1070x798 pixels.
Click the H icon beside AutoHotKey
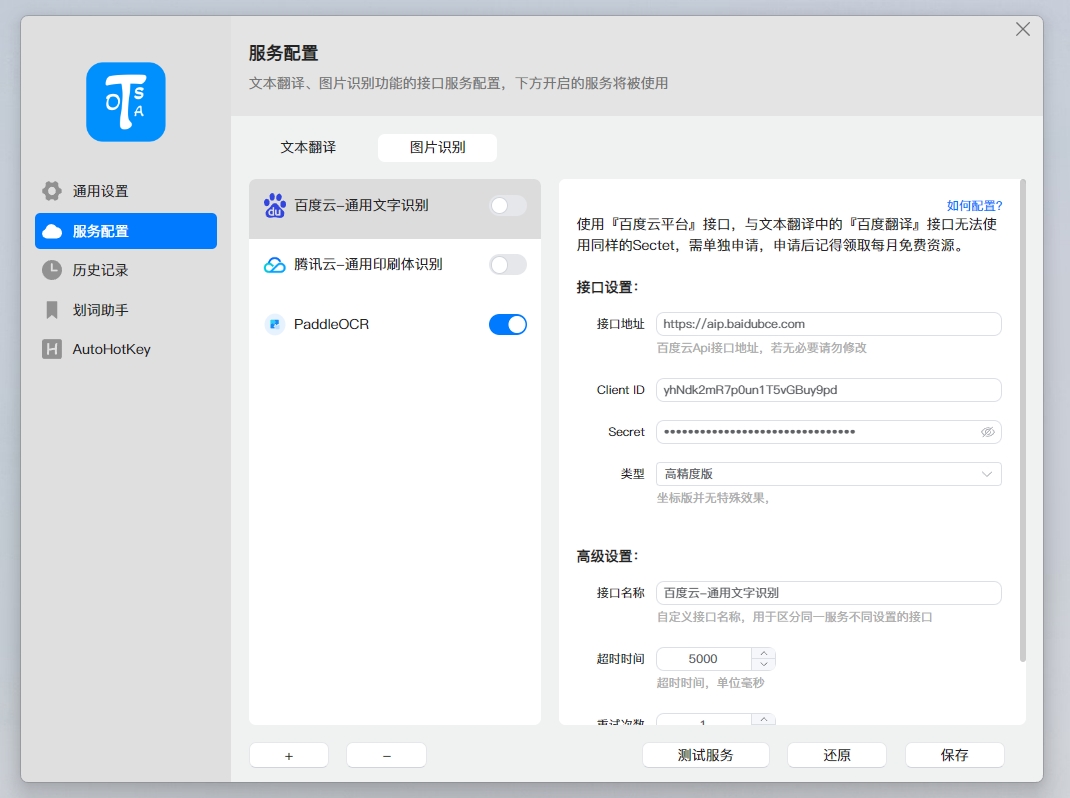52,349
